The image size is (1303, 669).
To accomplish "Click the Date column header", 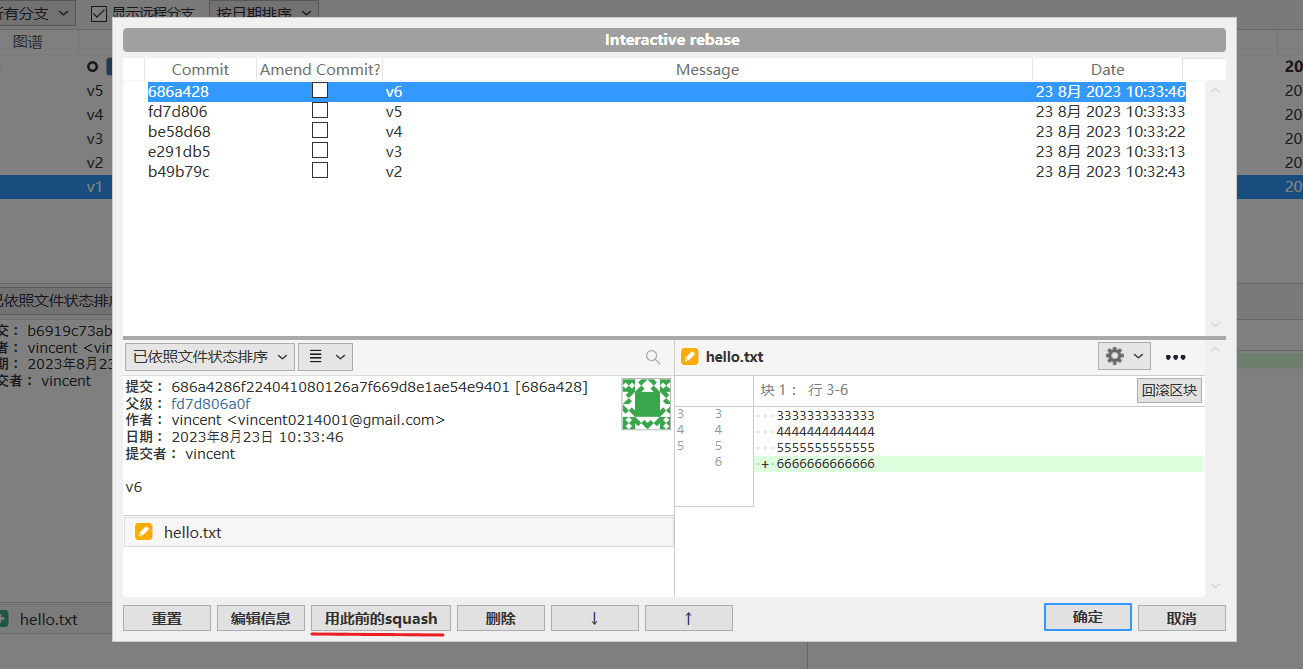I will 1107,70.
